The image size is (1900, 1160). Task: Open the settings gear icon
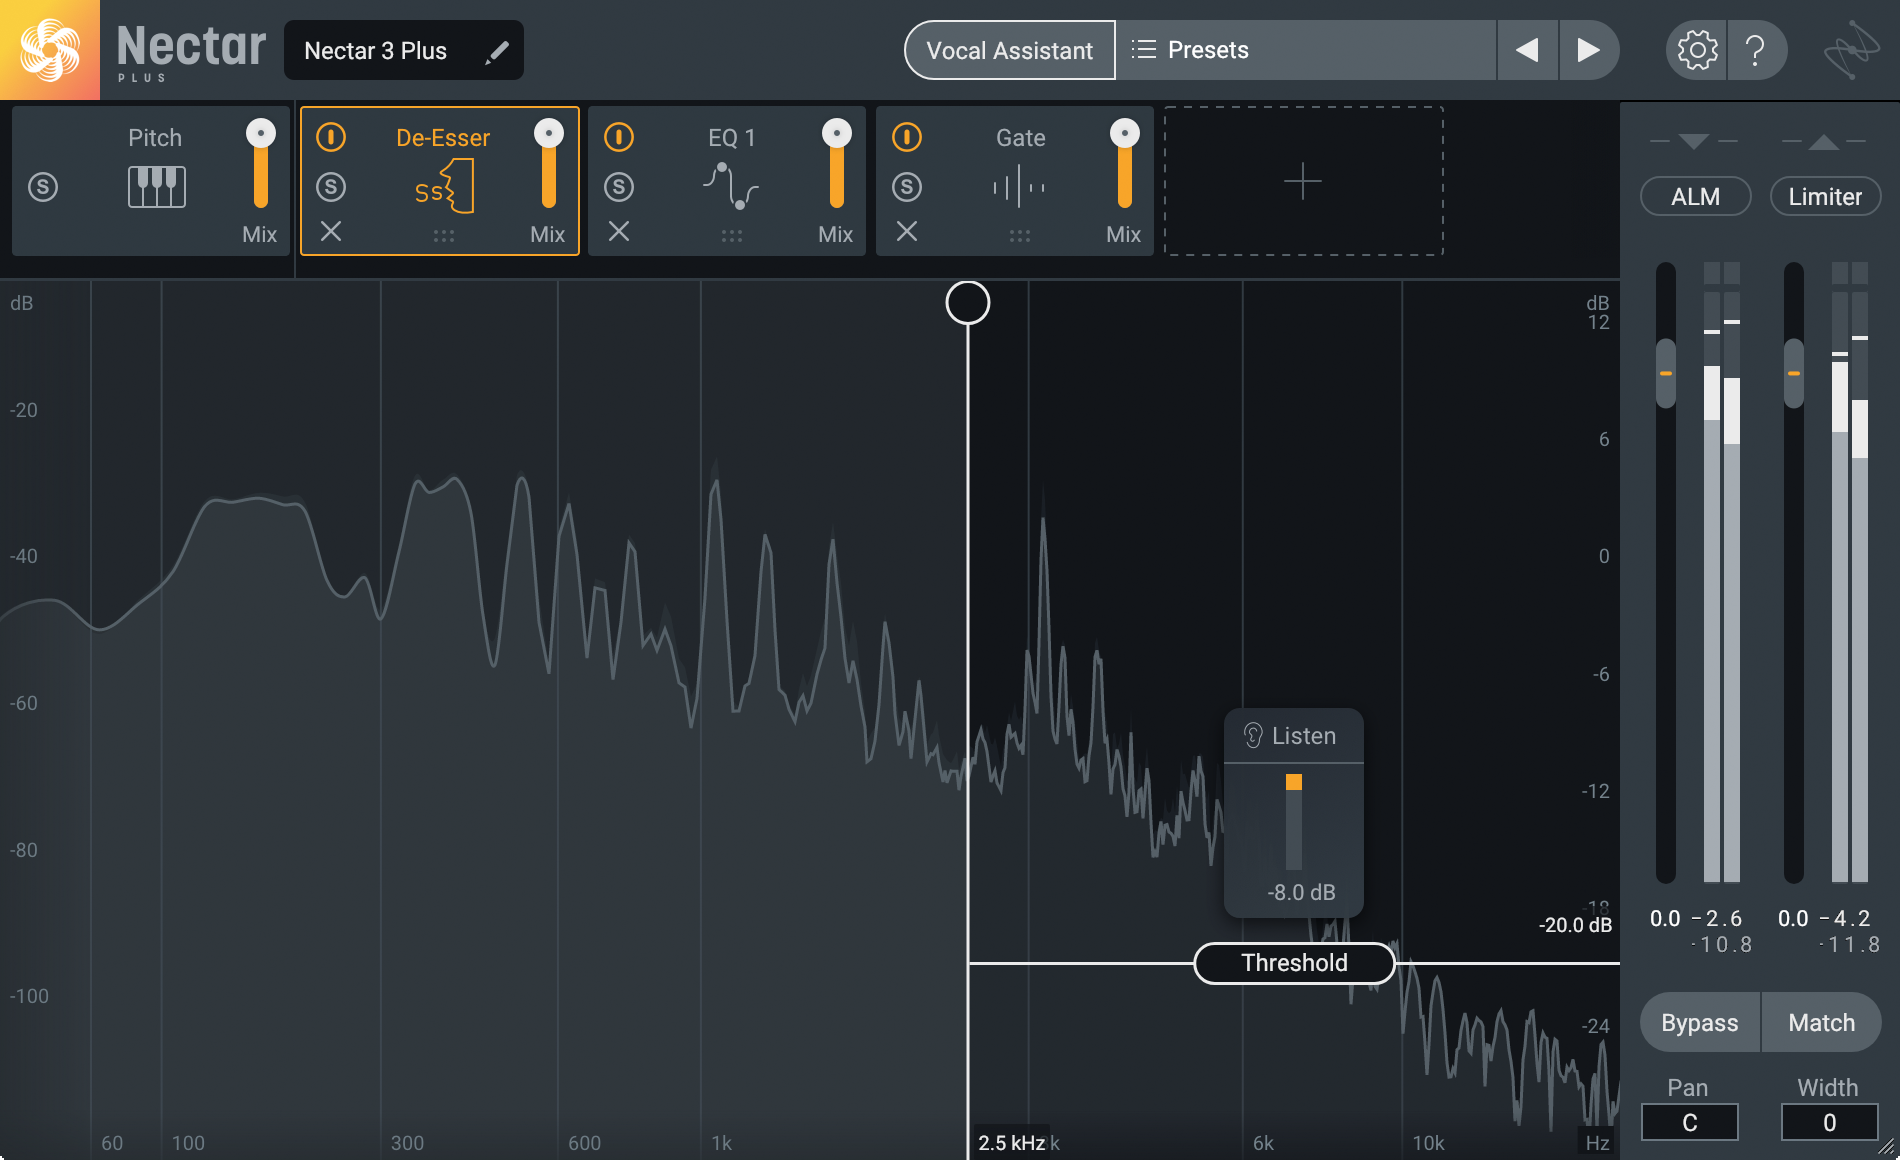click(1696, 50)
